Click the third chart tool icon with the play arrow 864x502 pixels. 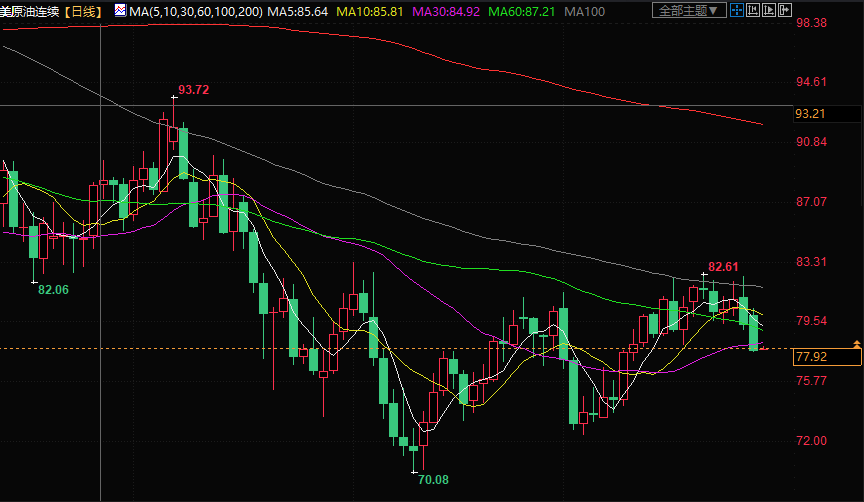pyautogui.click(x=771, y=11)
